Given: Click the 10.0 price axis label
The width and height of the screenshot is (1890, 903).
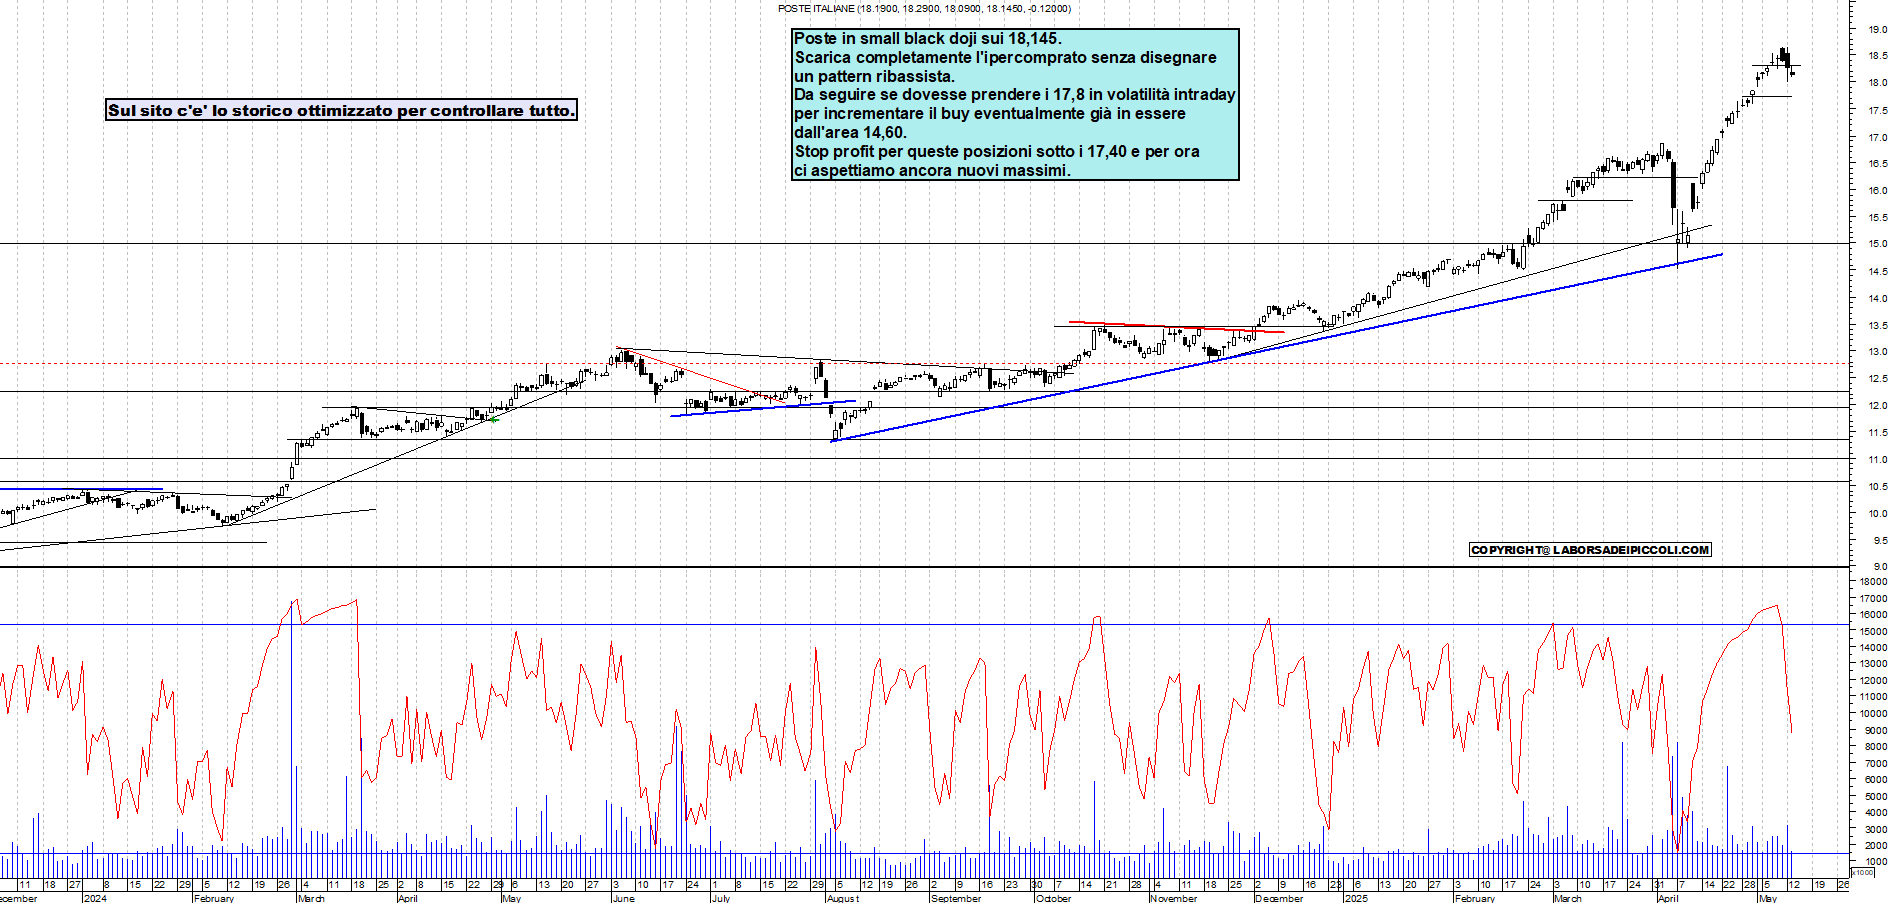Looking at the screenshot, I should pos(1877,513).
